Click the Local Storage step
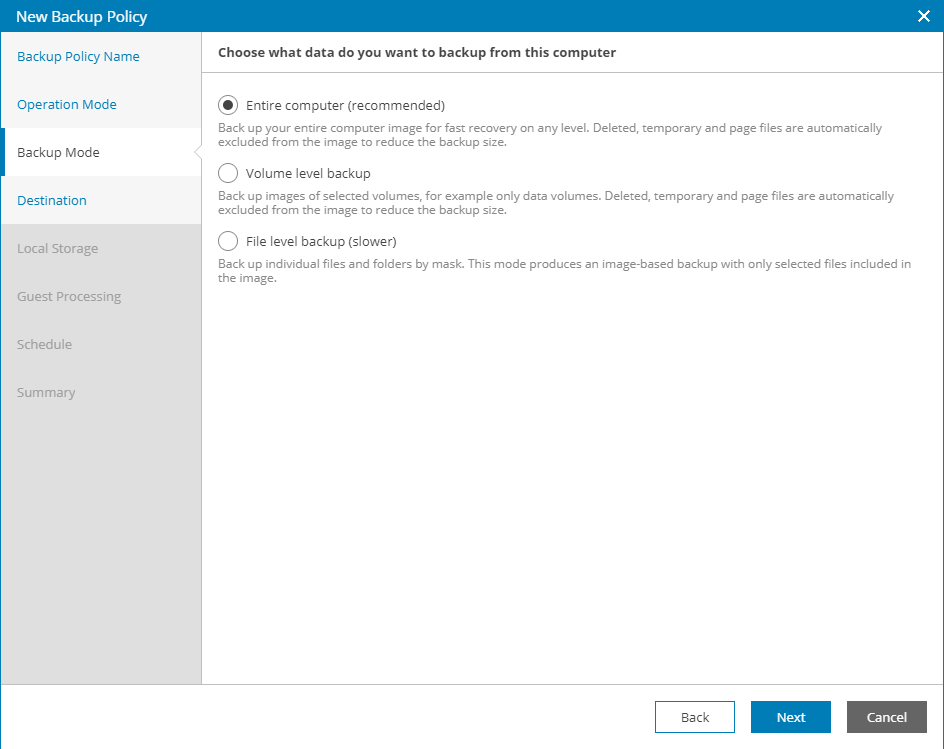The width and height of the screenshot is (944, 749). point(57,248)
